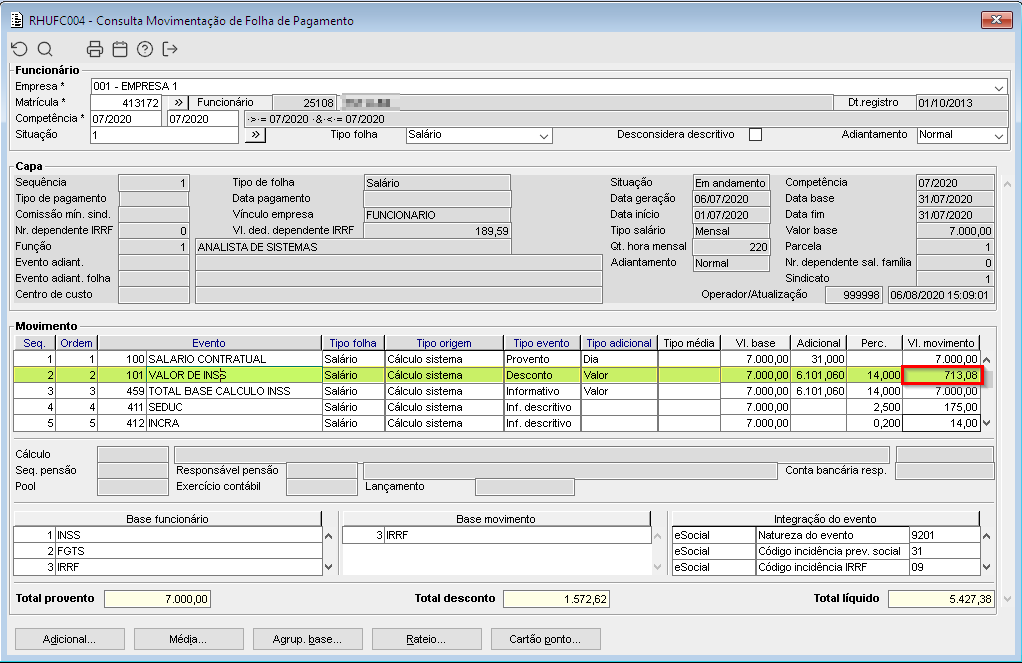This screenshot has height=663, width=1022.
Task: Open the calendar toolbar icon
Action: (x=120, y=49)
